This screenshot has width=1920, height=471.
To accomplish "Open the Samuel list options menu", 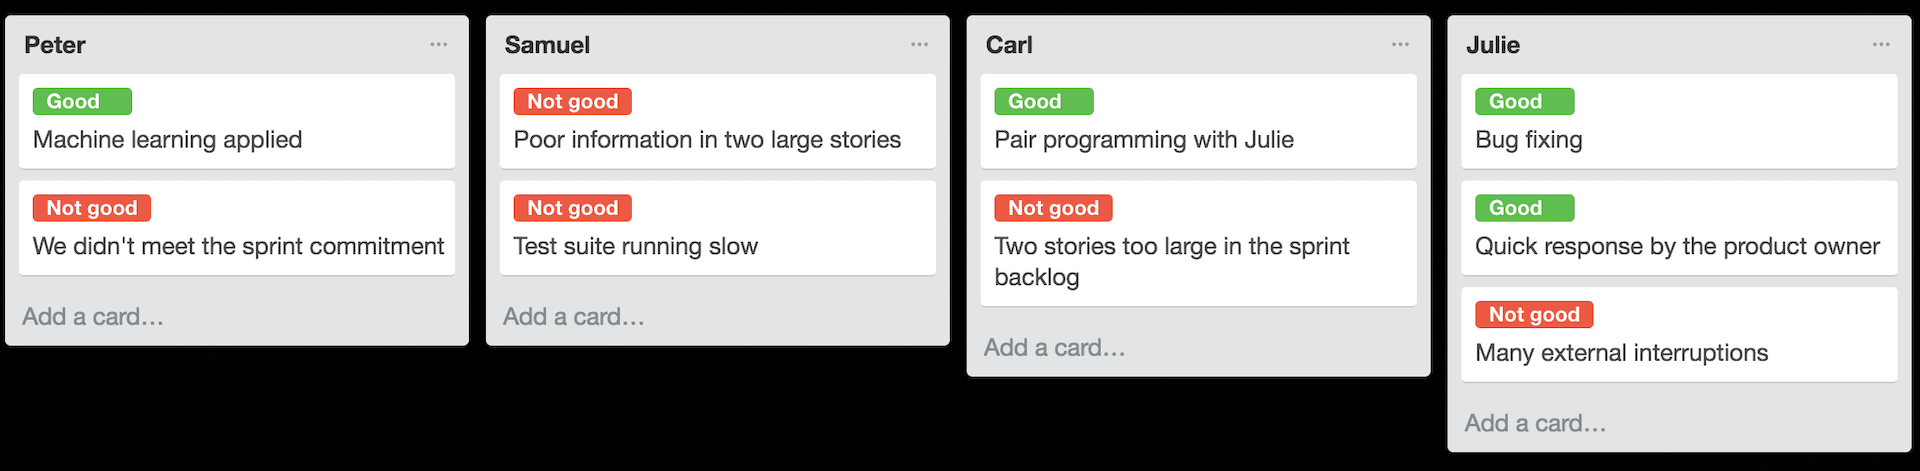I will pyautogui.click(x=919, y=44).
